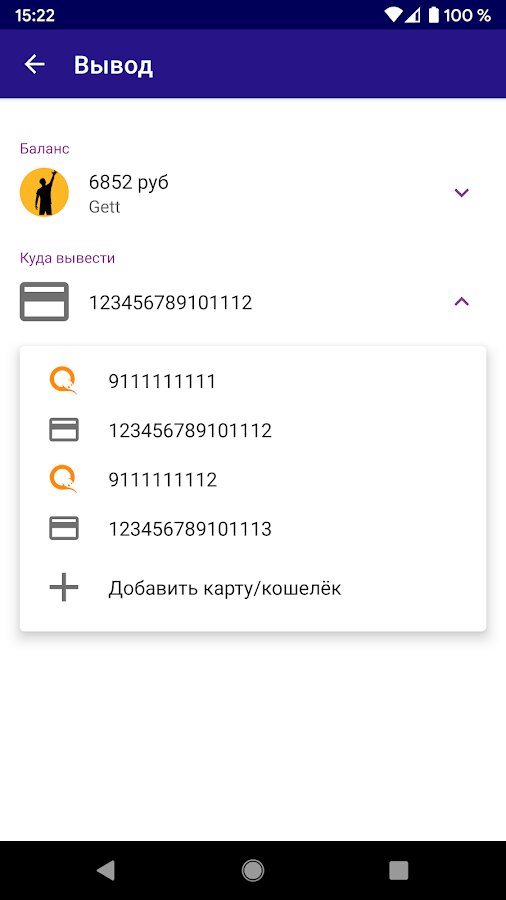The image size is (506, 900).
Task: Tap the plus icon to add payment method
Action: [x=64, y=588]
